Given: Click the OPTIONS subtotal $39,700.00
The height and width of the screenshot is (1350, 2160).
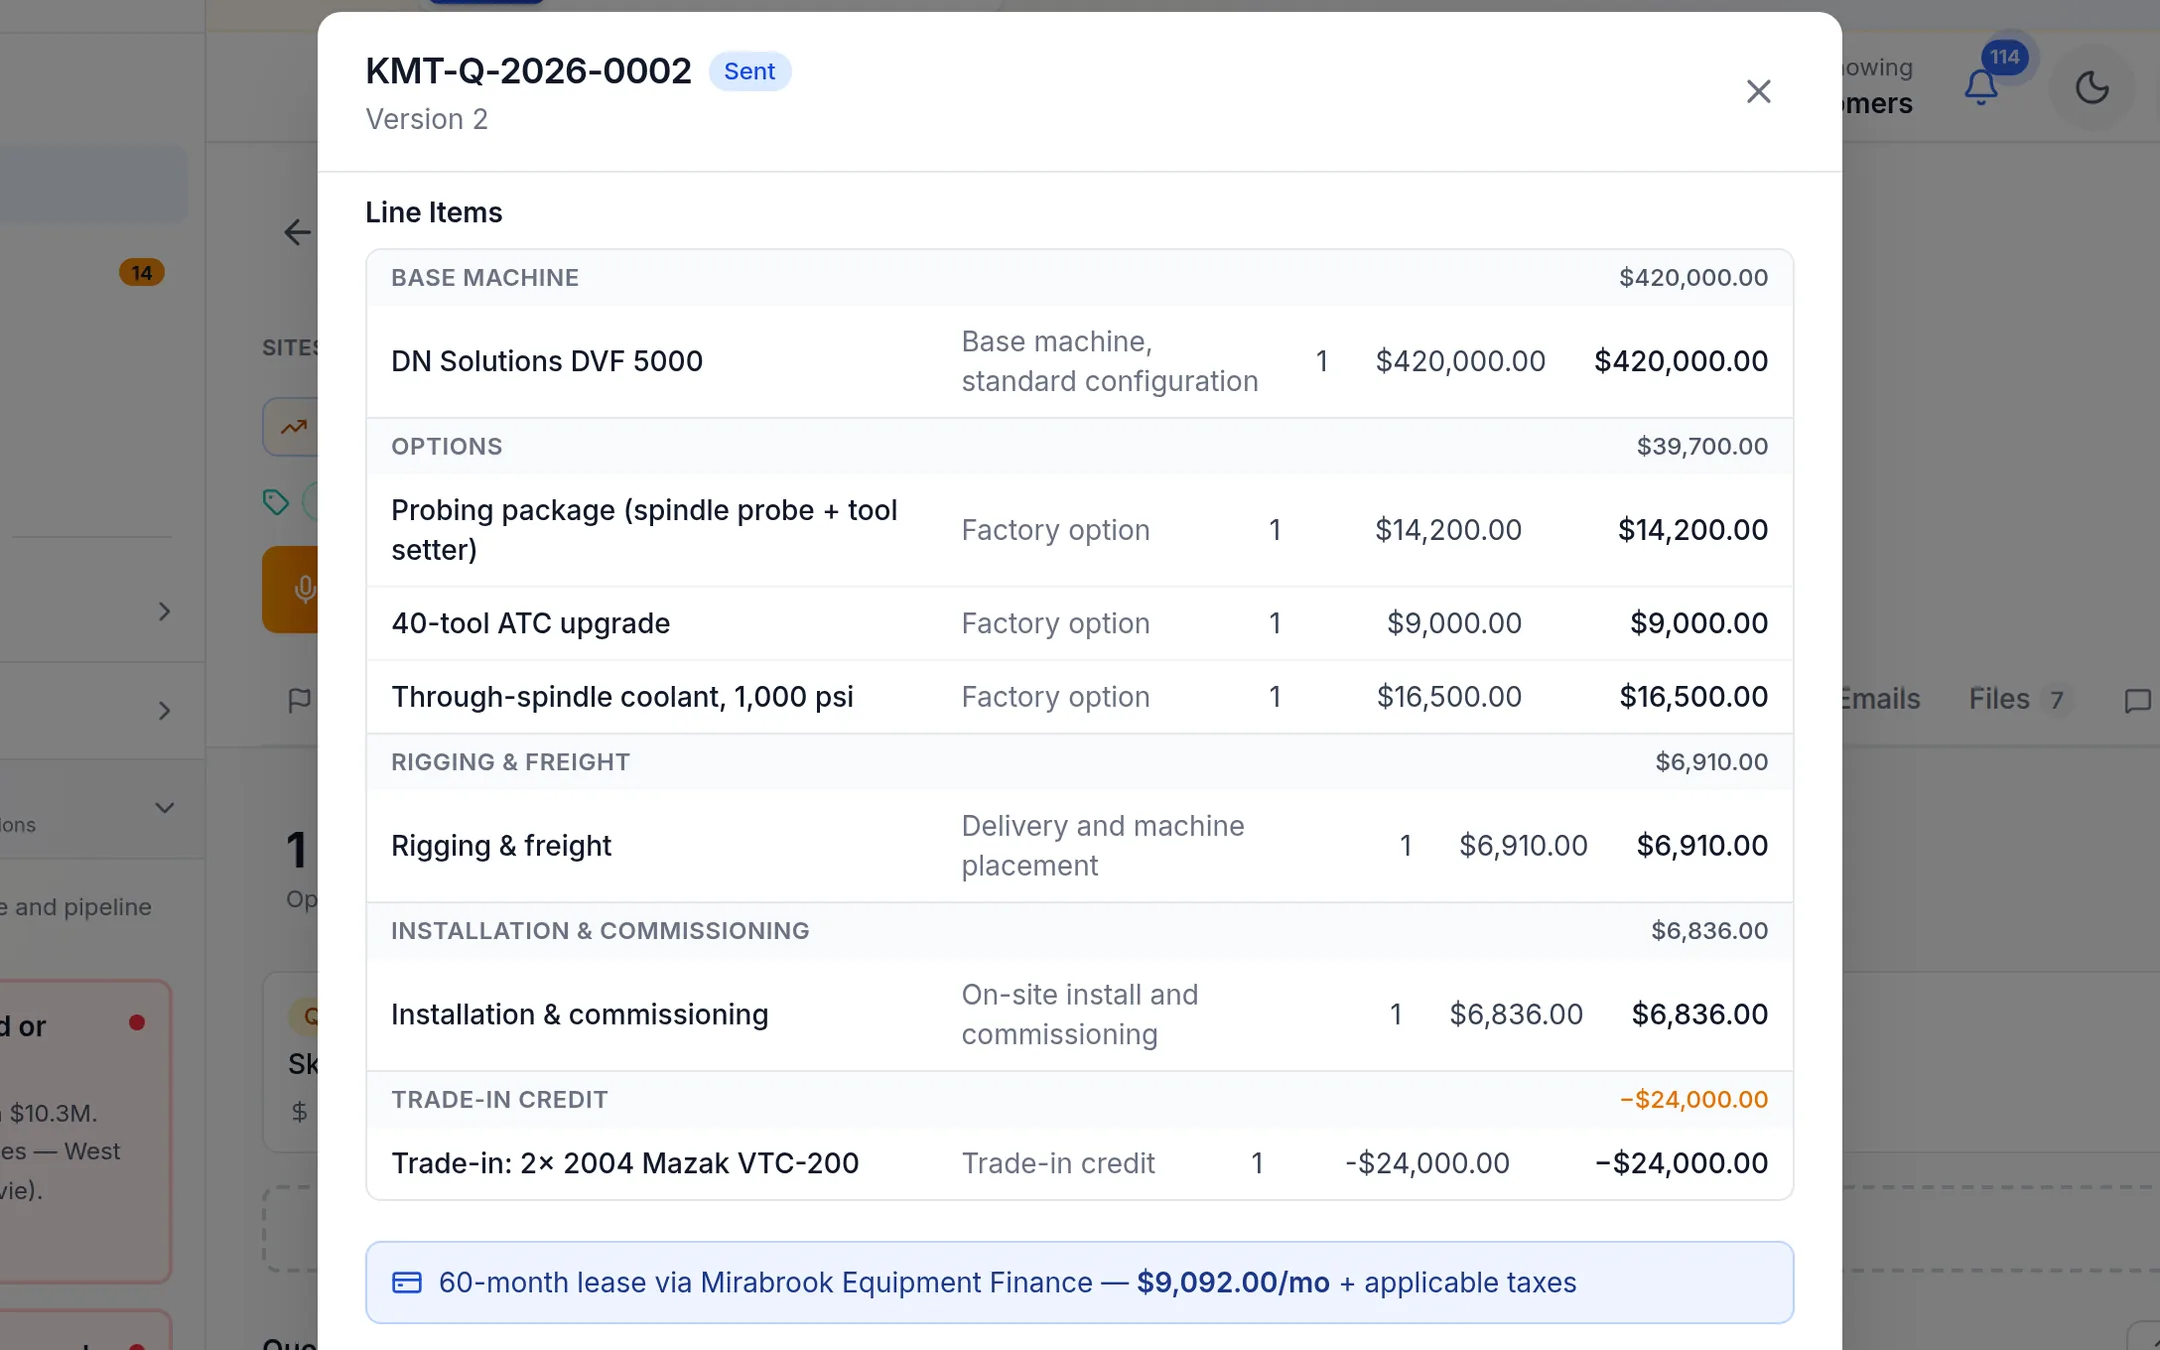Looking at the screenshot, I should click(1702, 446).
